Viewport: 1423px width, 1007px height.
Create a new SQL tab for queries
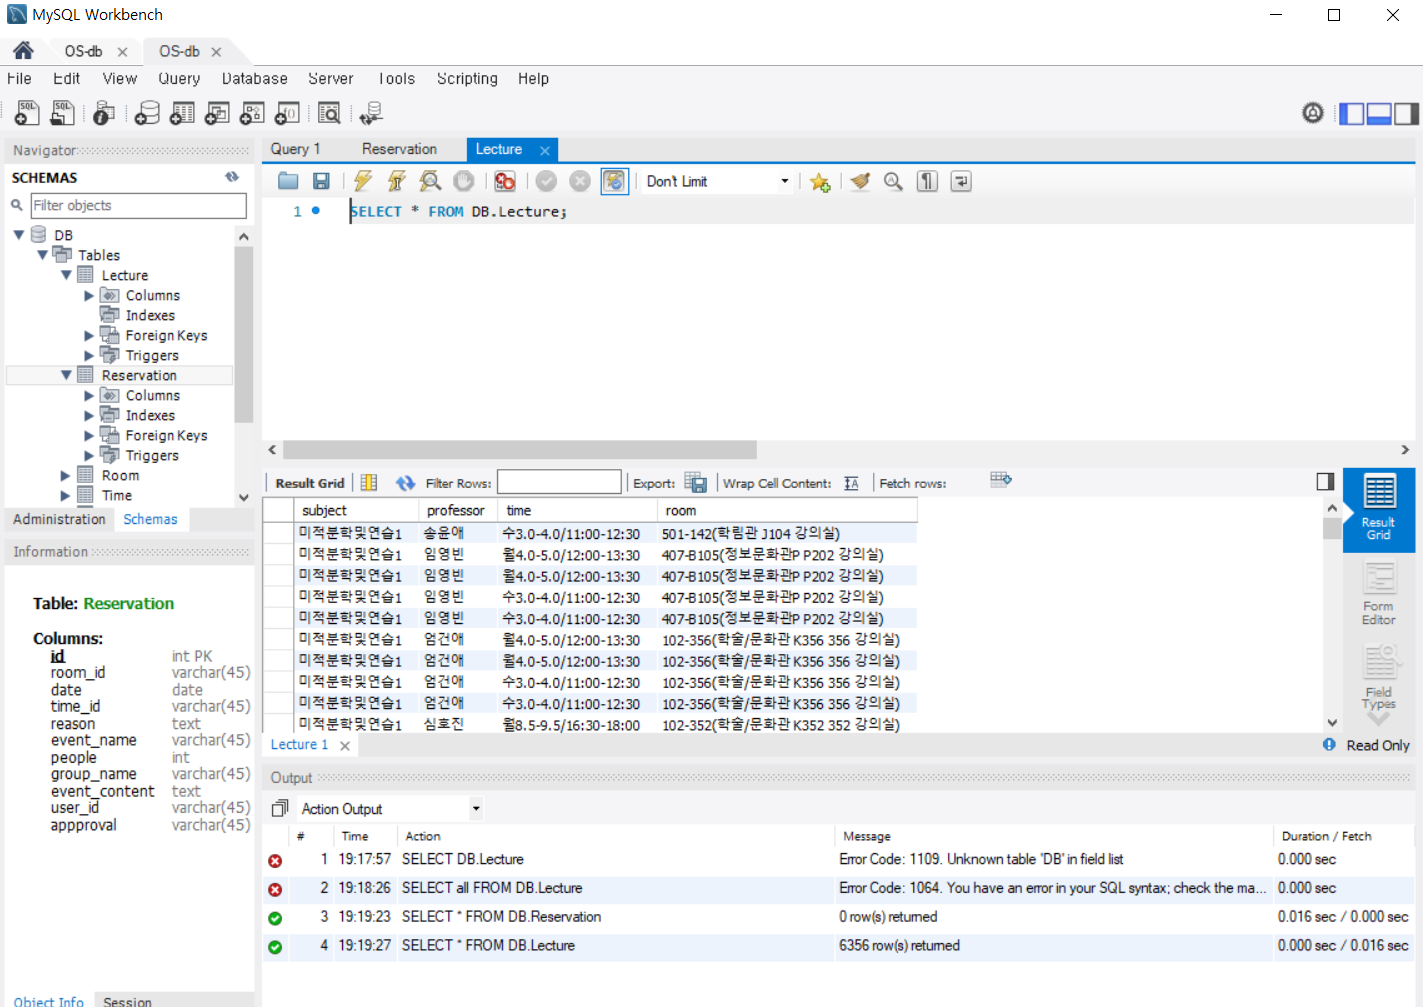point(27,113)
